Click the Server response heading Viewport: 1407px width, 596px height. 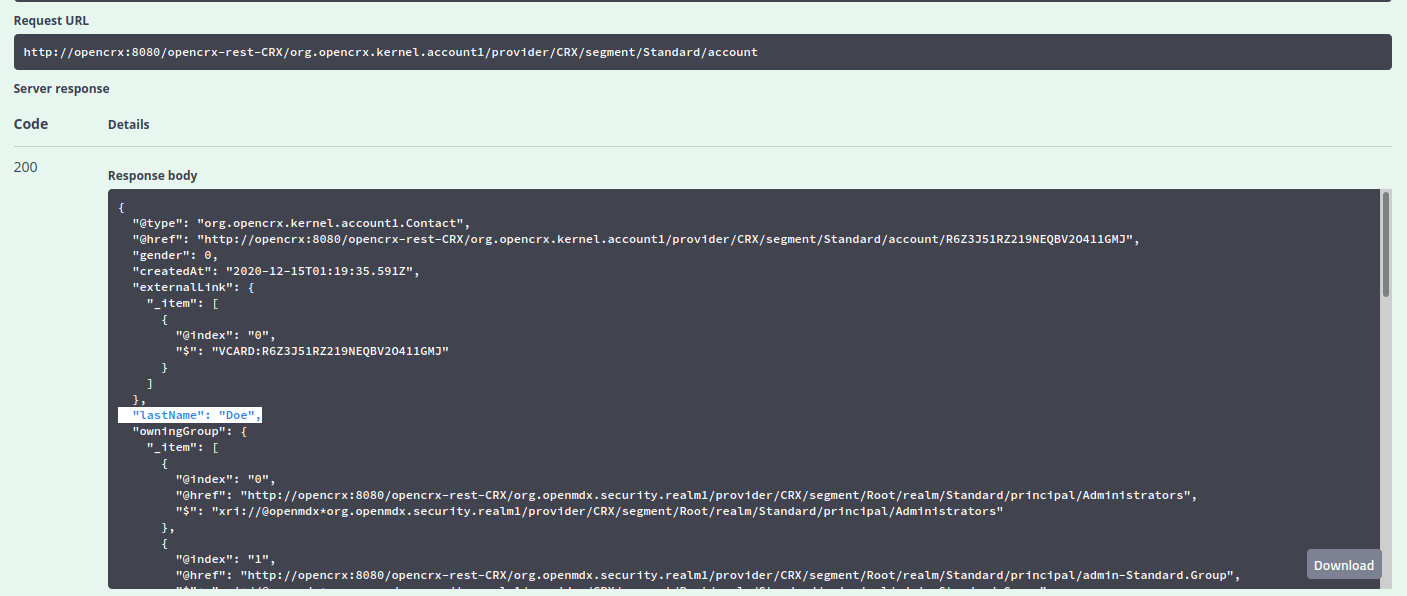pos(61,89)
